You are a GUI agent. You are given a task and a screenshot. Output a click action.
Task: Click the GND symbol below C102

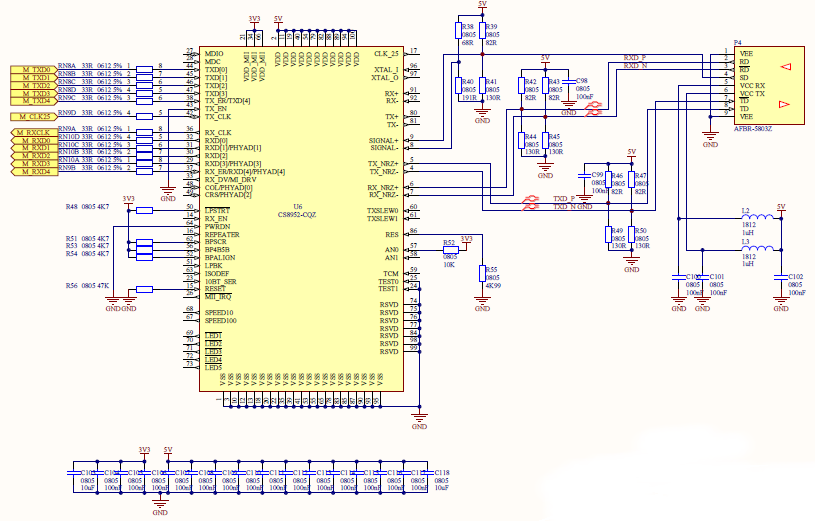pos(781,303)
